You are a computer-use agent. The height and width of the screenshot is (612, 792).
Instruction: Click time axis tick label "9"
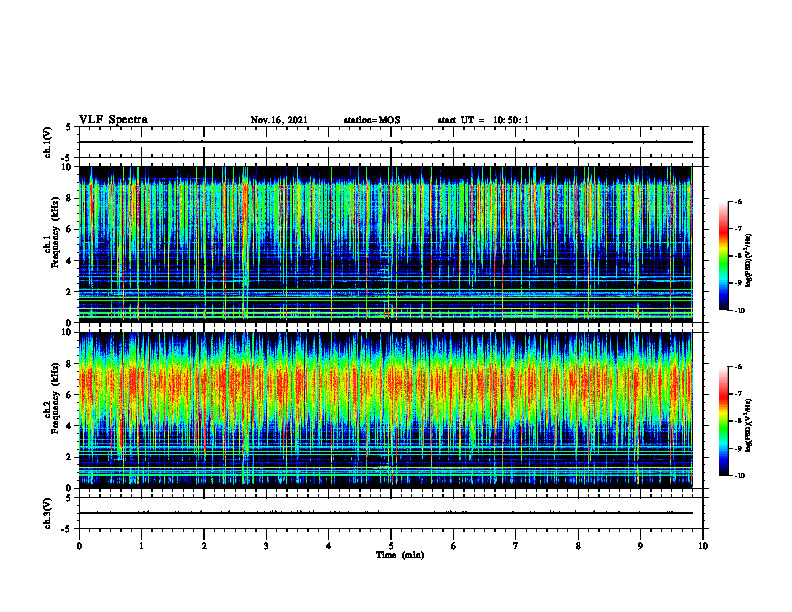click(x=640, y=546)
